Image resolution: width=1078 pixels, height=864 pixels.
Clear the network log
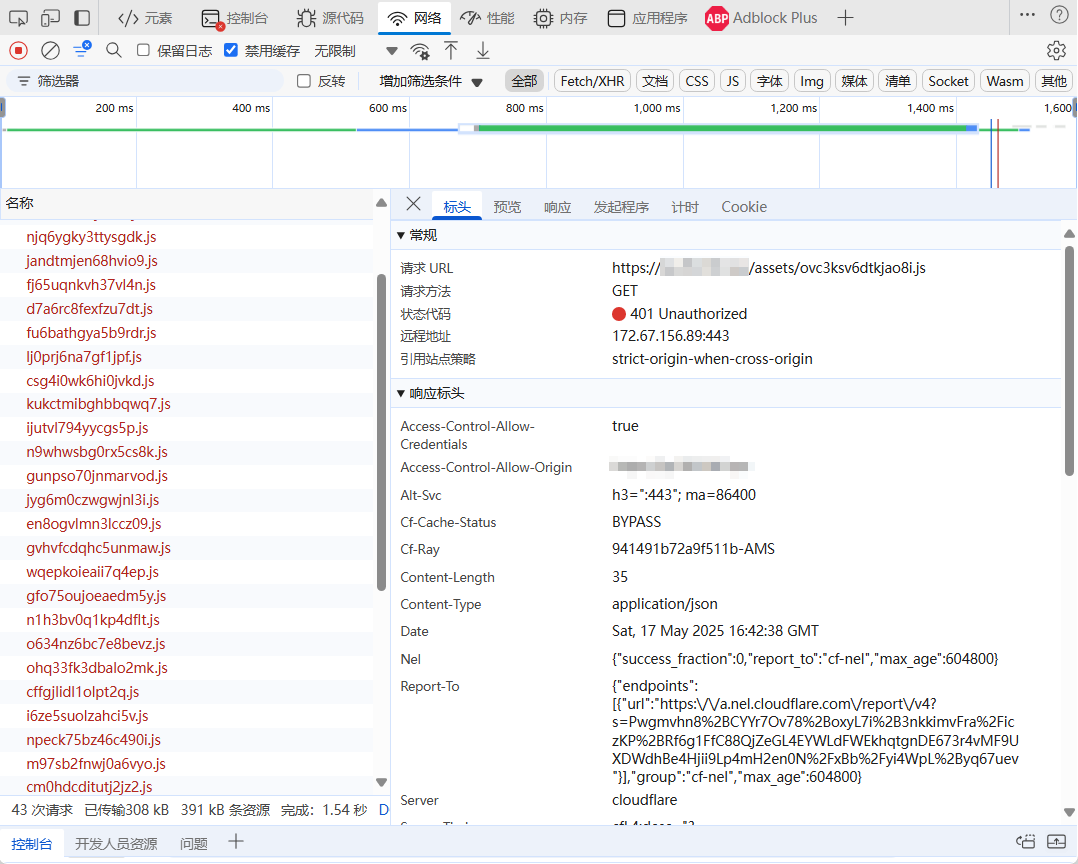[50, 51]
